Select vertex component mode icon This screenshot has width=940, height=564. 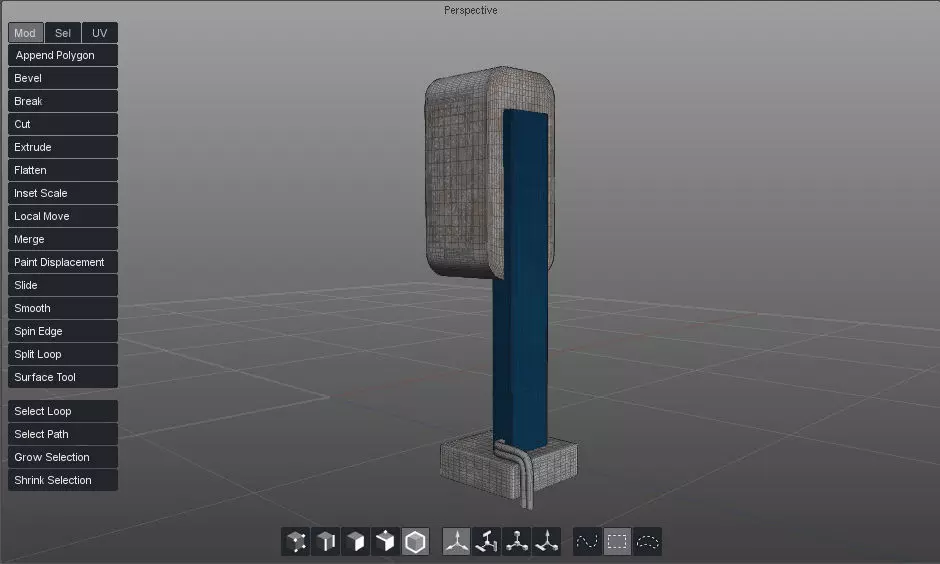(296, 542)
